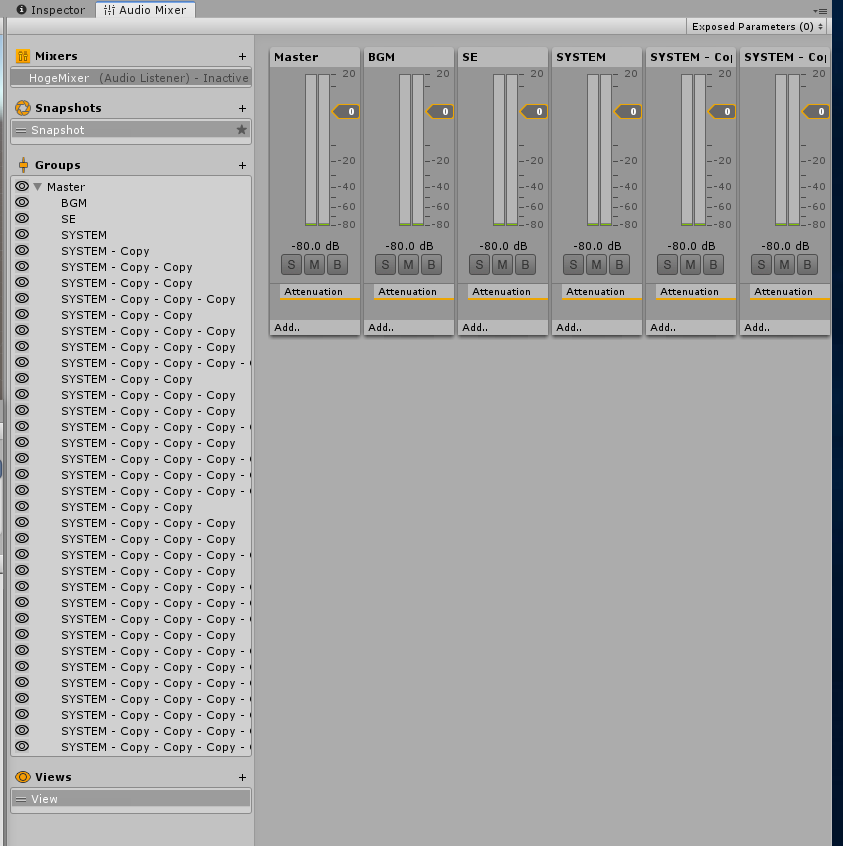Select the HogeMixer mixer entry
This screenshot has height=846, width=843.
point(131,78)
